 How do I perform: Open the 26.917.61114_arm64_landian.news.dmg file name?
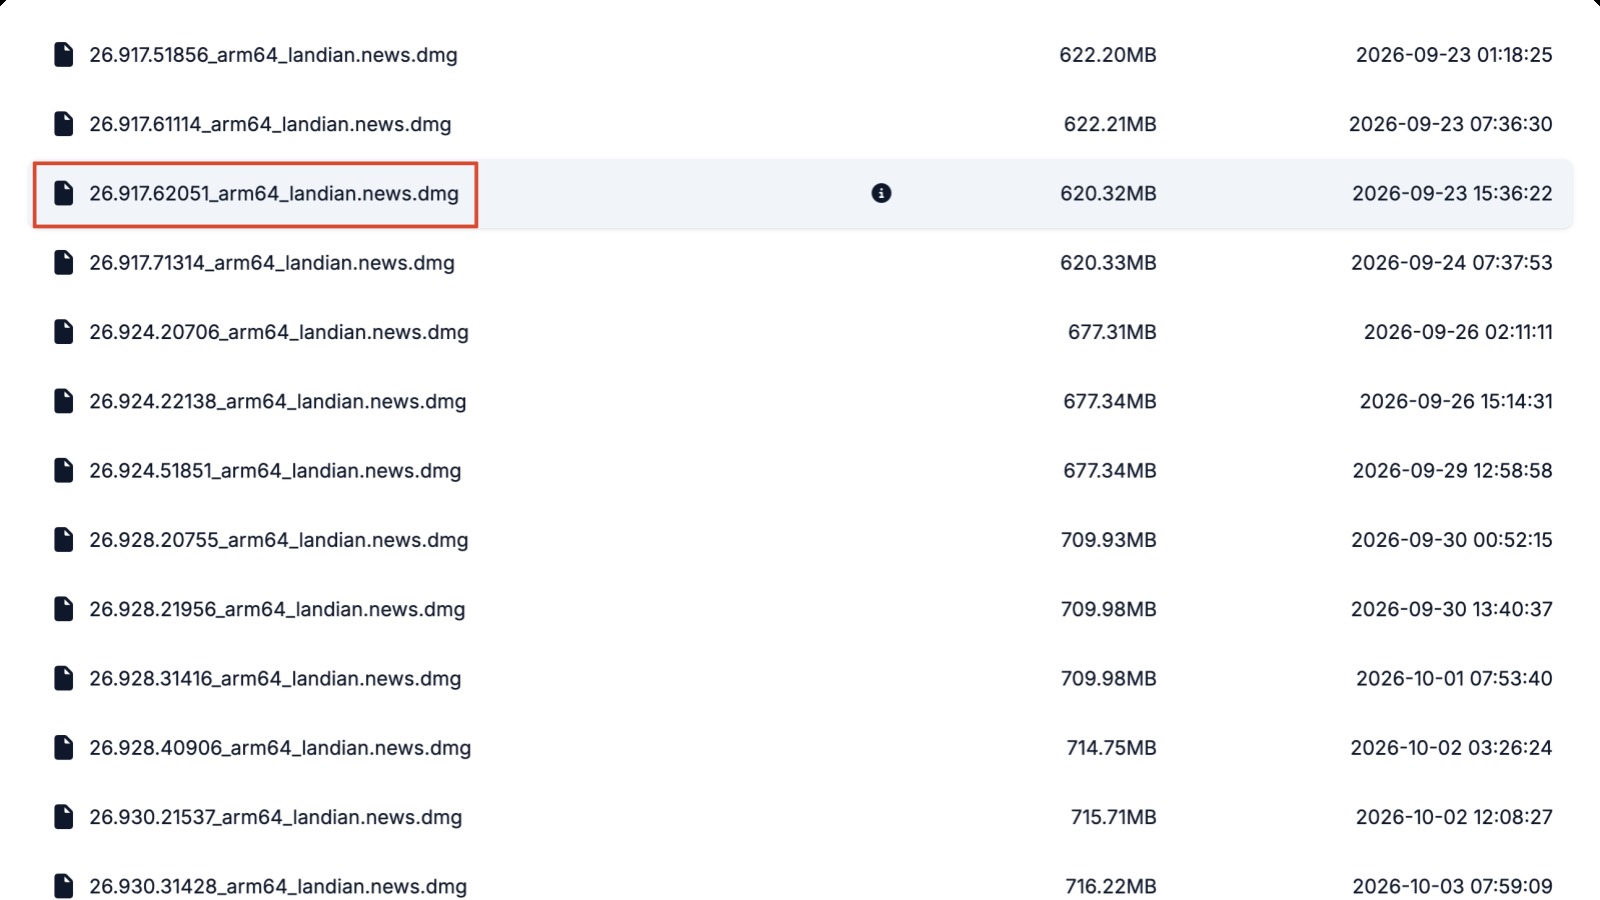tap(270, 124)
